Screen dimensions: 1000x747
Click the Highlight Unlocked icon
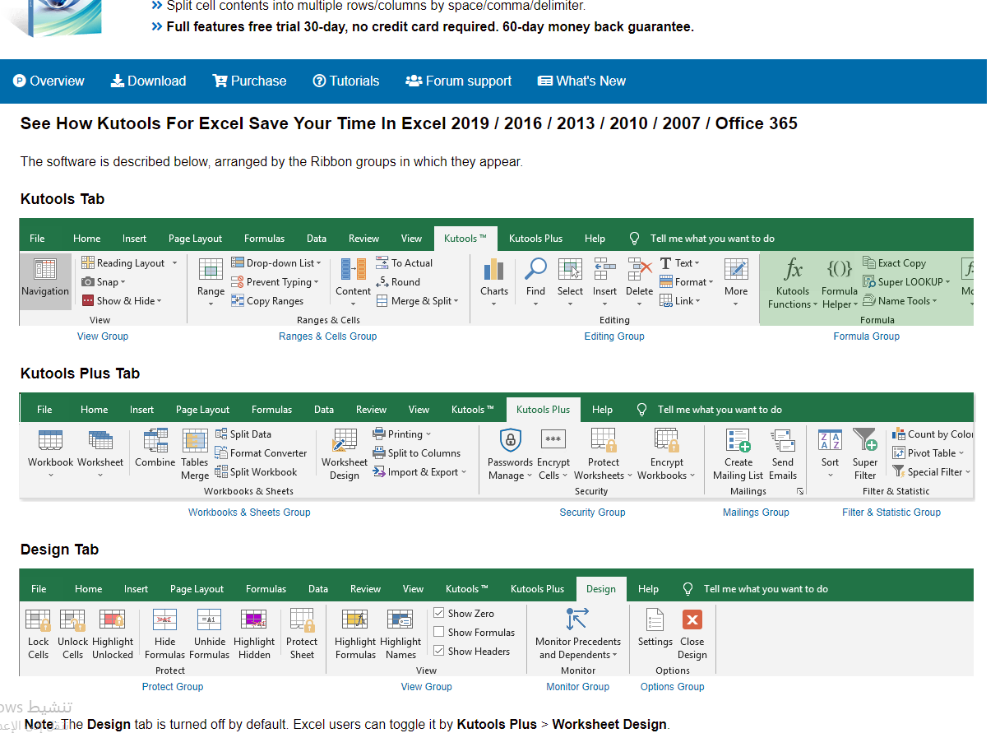click(112, 620)
